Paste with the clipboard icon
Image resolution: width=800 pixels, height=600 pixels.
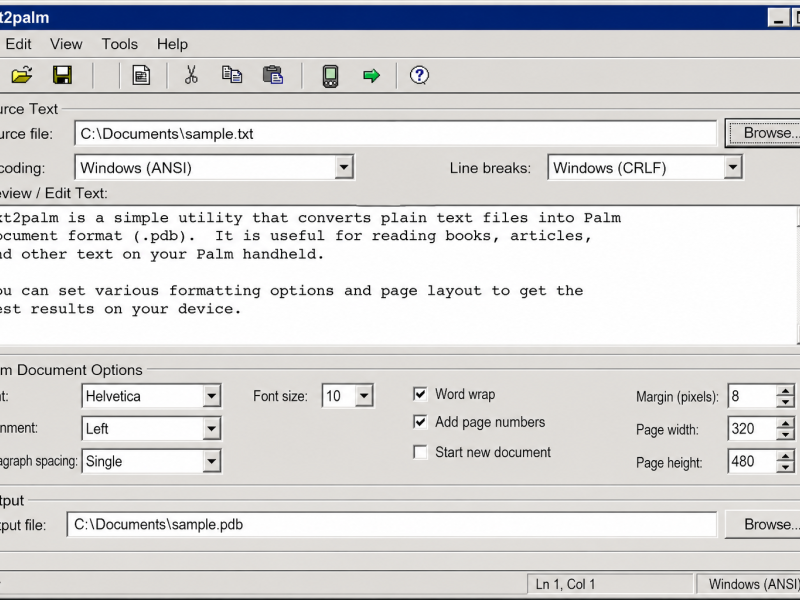(x=273, y=75)
